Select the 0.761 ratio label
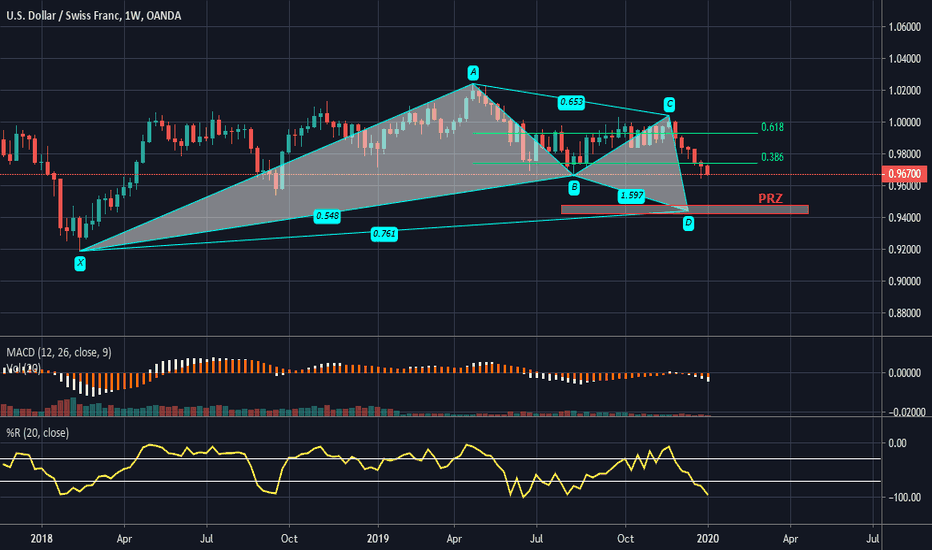Screen dimensions: 932x550 coord(383,234)
